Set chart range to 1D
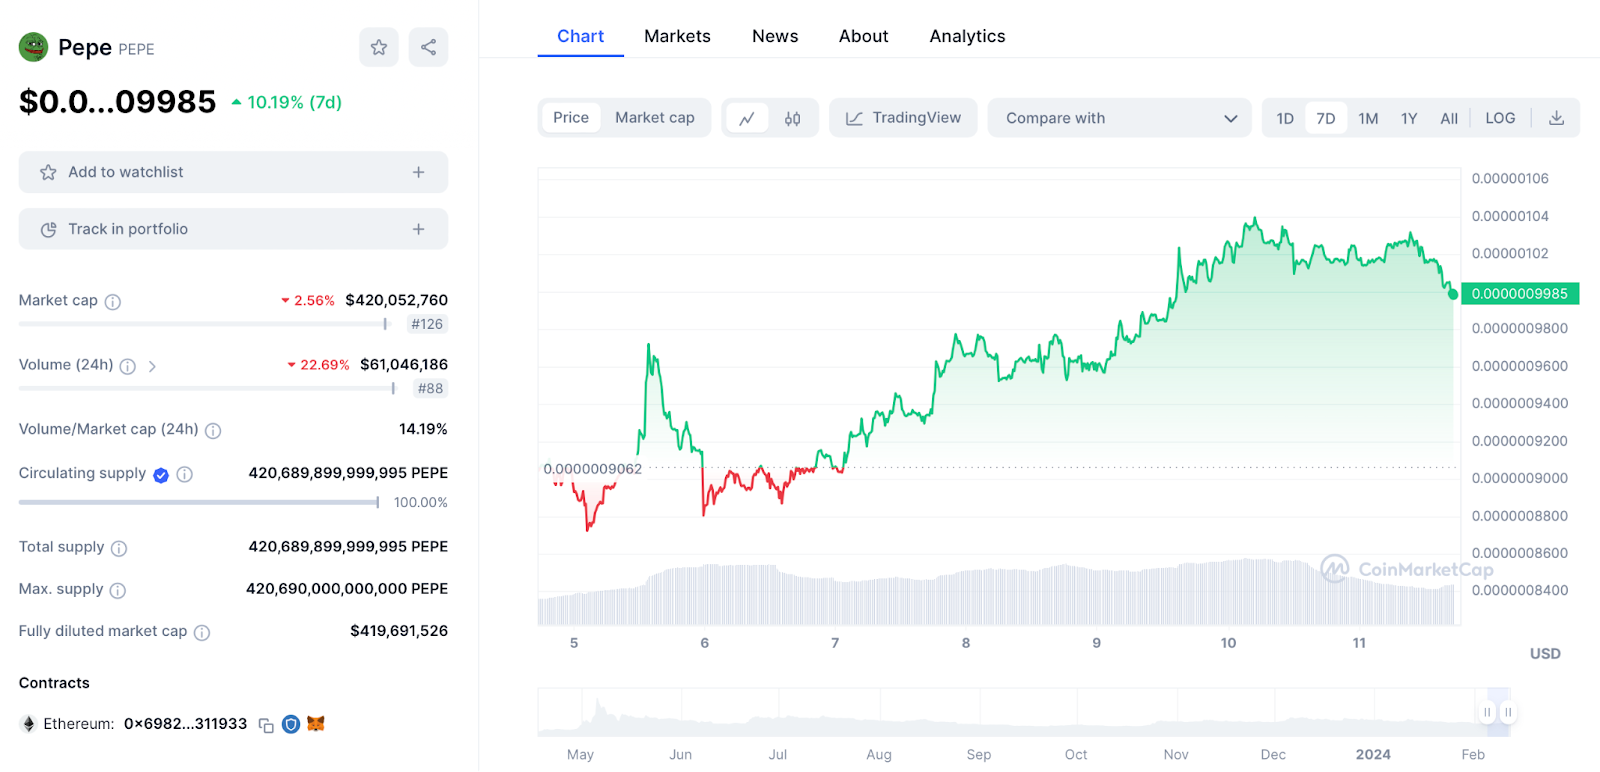The image size is (1600, 772). click(1285, 118)
